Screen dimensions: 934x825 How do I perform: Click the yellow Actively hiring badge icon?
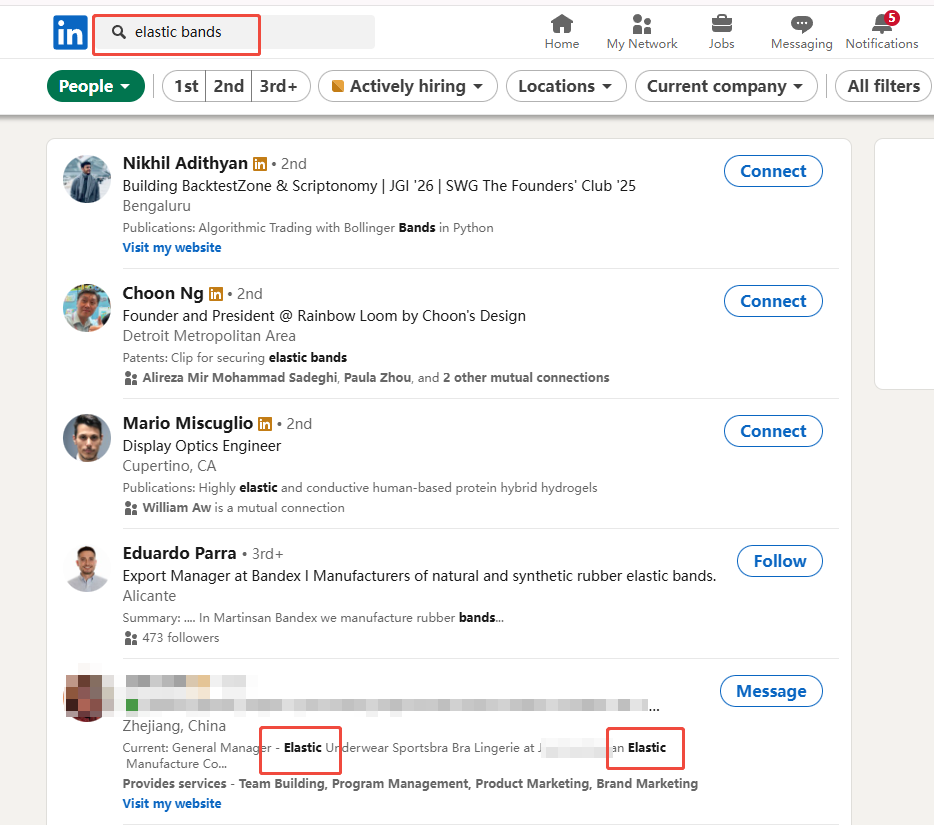coord(337,86)
